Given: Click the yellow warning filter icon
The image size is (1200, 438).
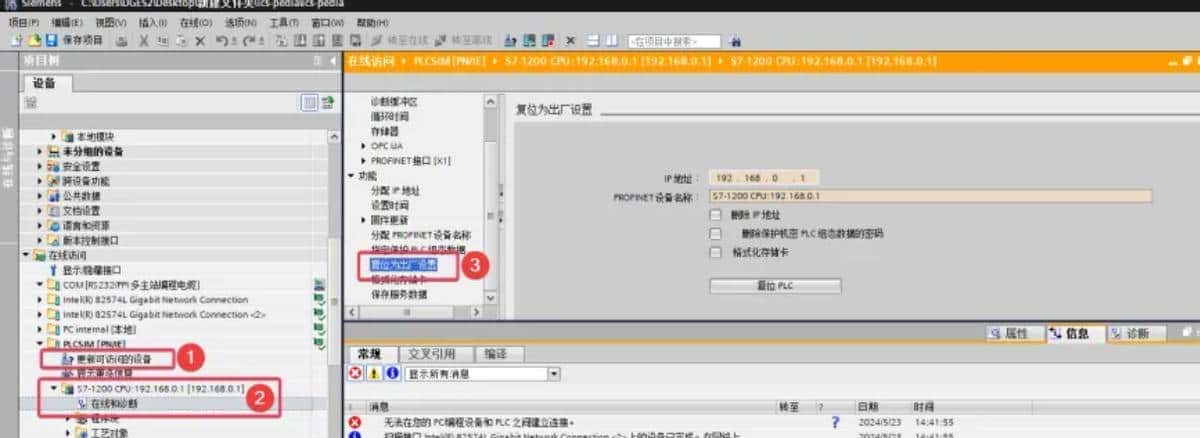Looking at the screenshot, I should click(x=373, y=373).
